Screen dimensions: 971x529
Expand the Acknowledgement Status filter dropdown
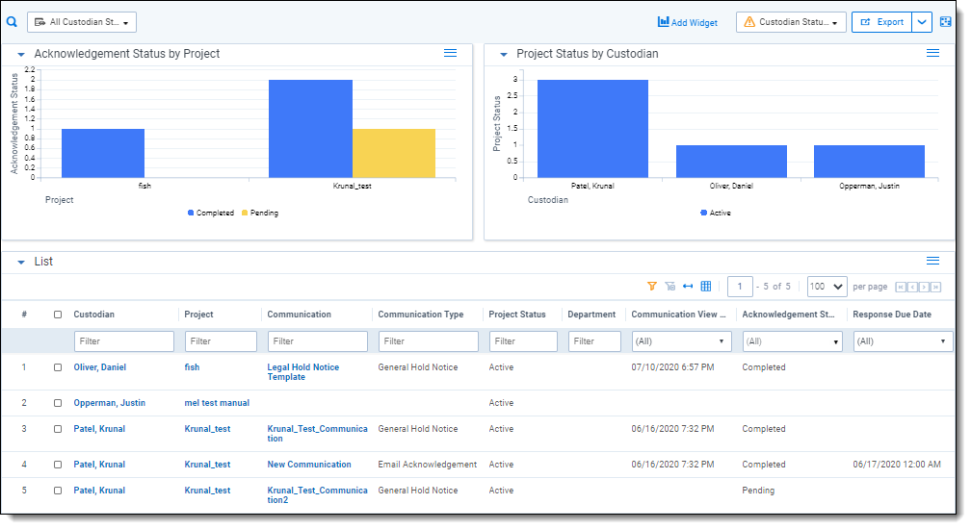tap(791, 341)
